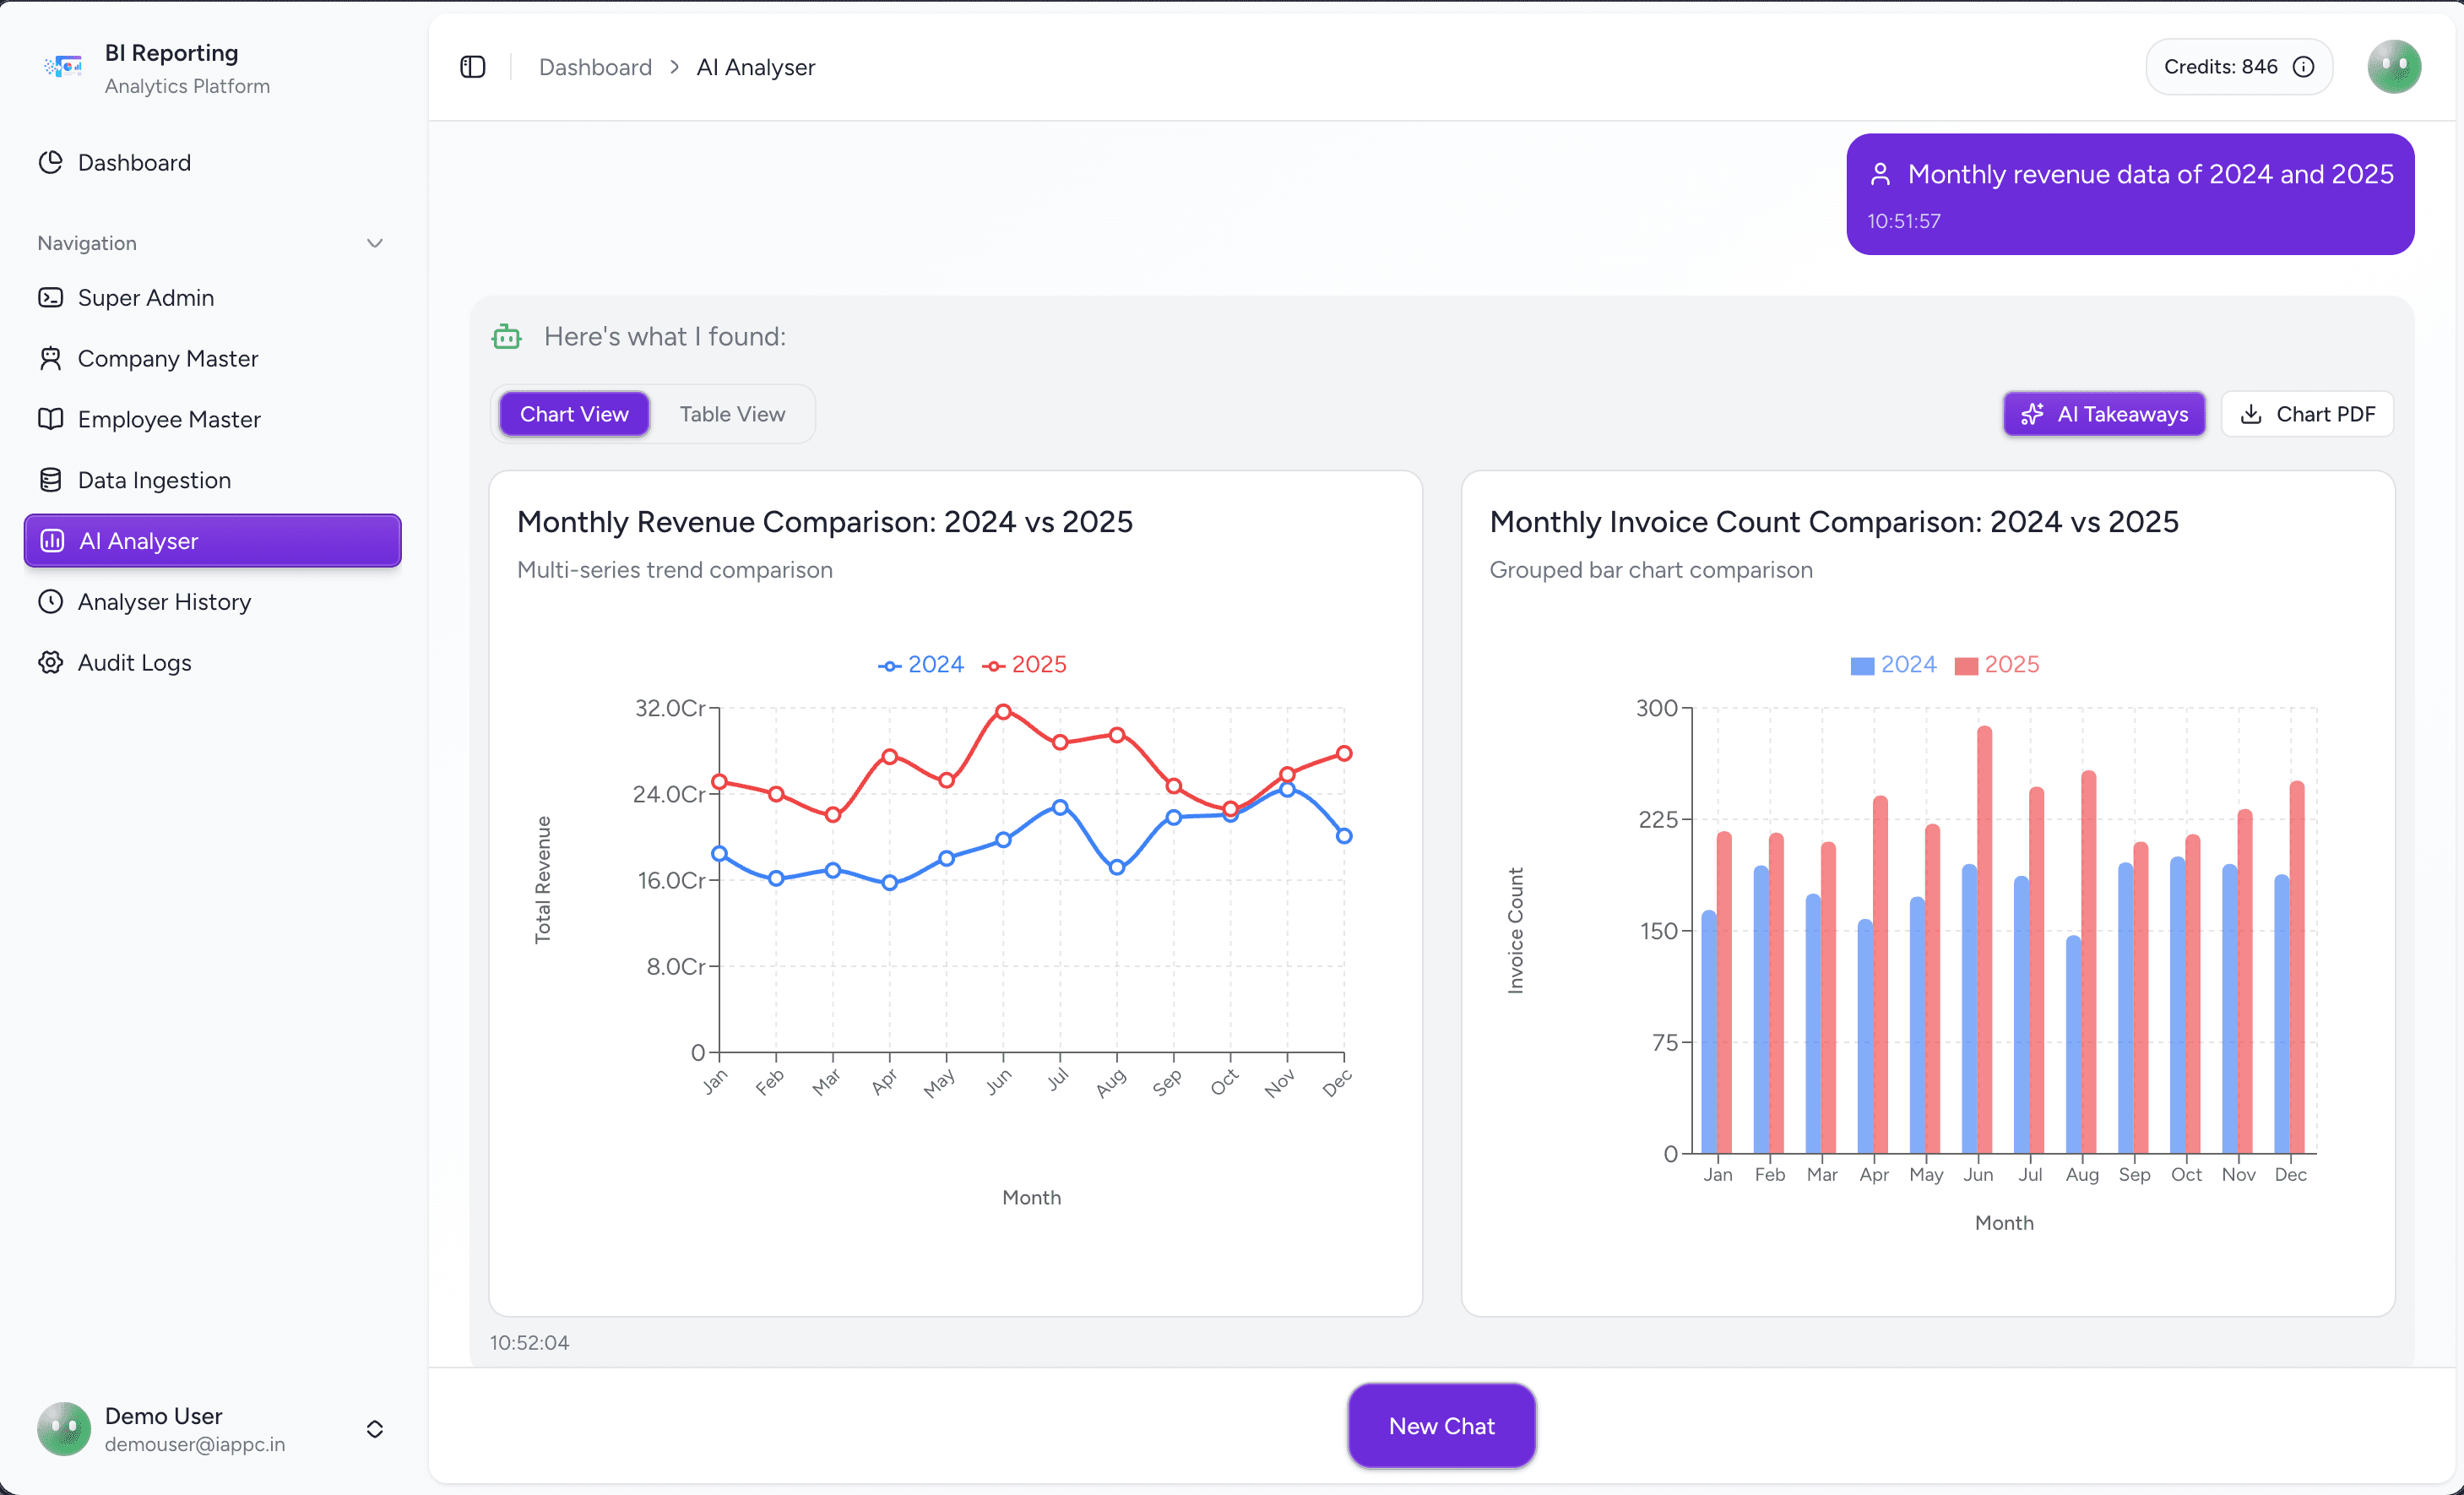Download the Chart PDF
This screenshot has height=1495, width=2464.
click(2307, 414)
